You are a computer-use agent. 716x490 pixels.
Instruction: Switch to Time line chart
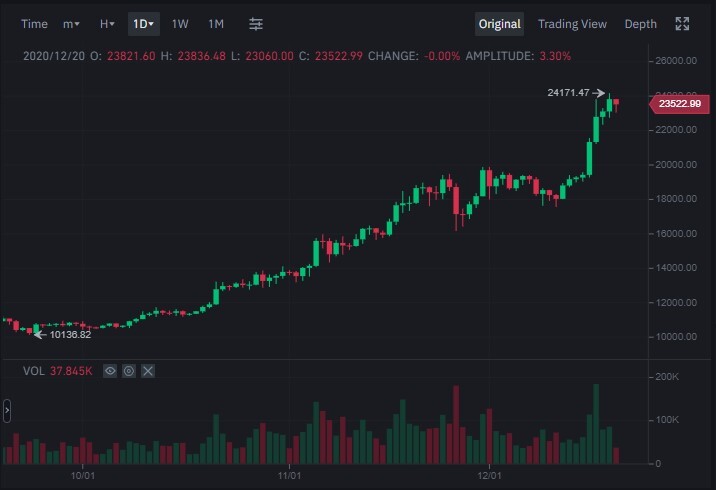[34, 24]
